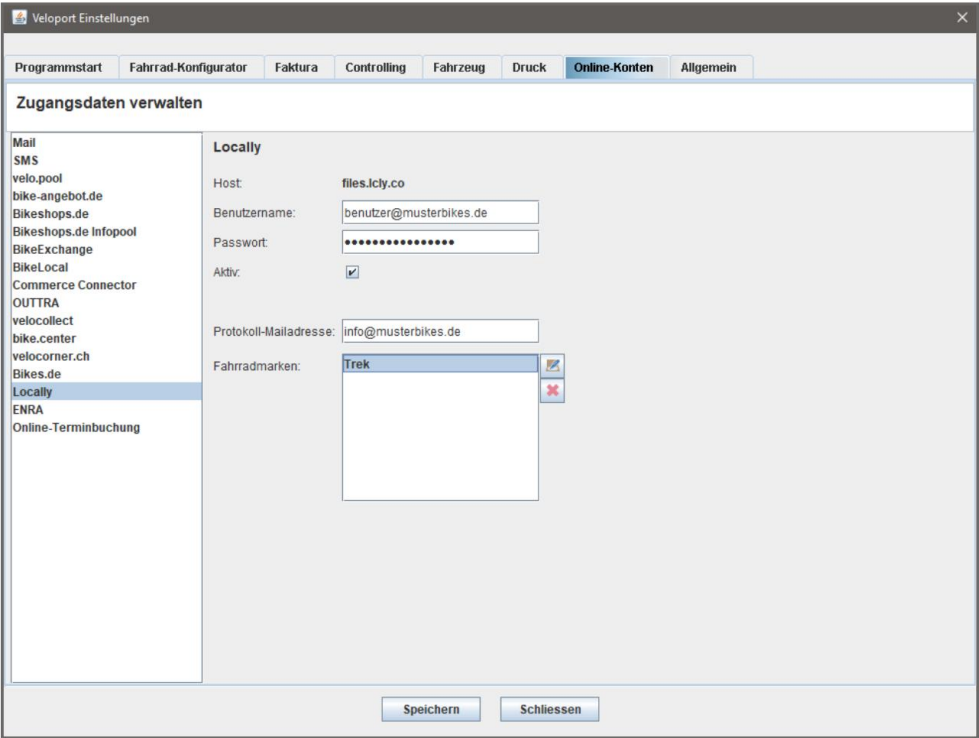Close the Veloport Einstellungen window
The width and height of the screenshot is (979, 738).
coord(962,17)
